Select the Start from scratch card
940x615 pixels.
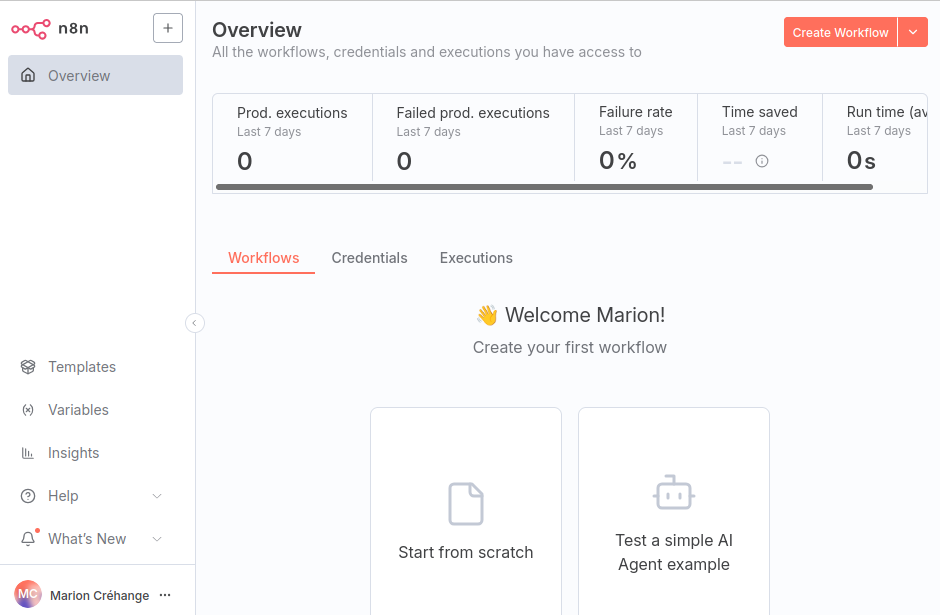(x=466, y=510)
